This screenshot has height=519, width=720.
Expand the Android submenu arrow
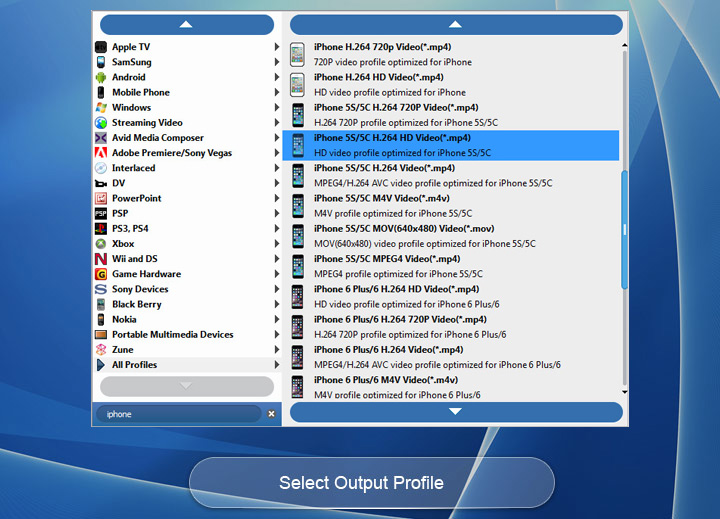276,77
